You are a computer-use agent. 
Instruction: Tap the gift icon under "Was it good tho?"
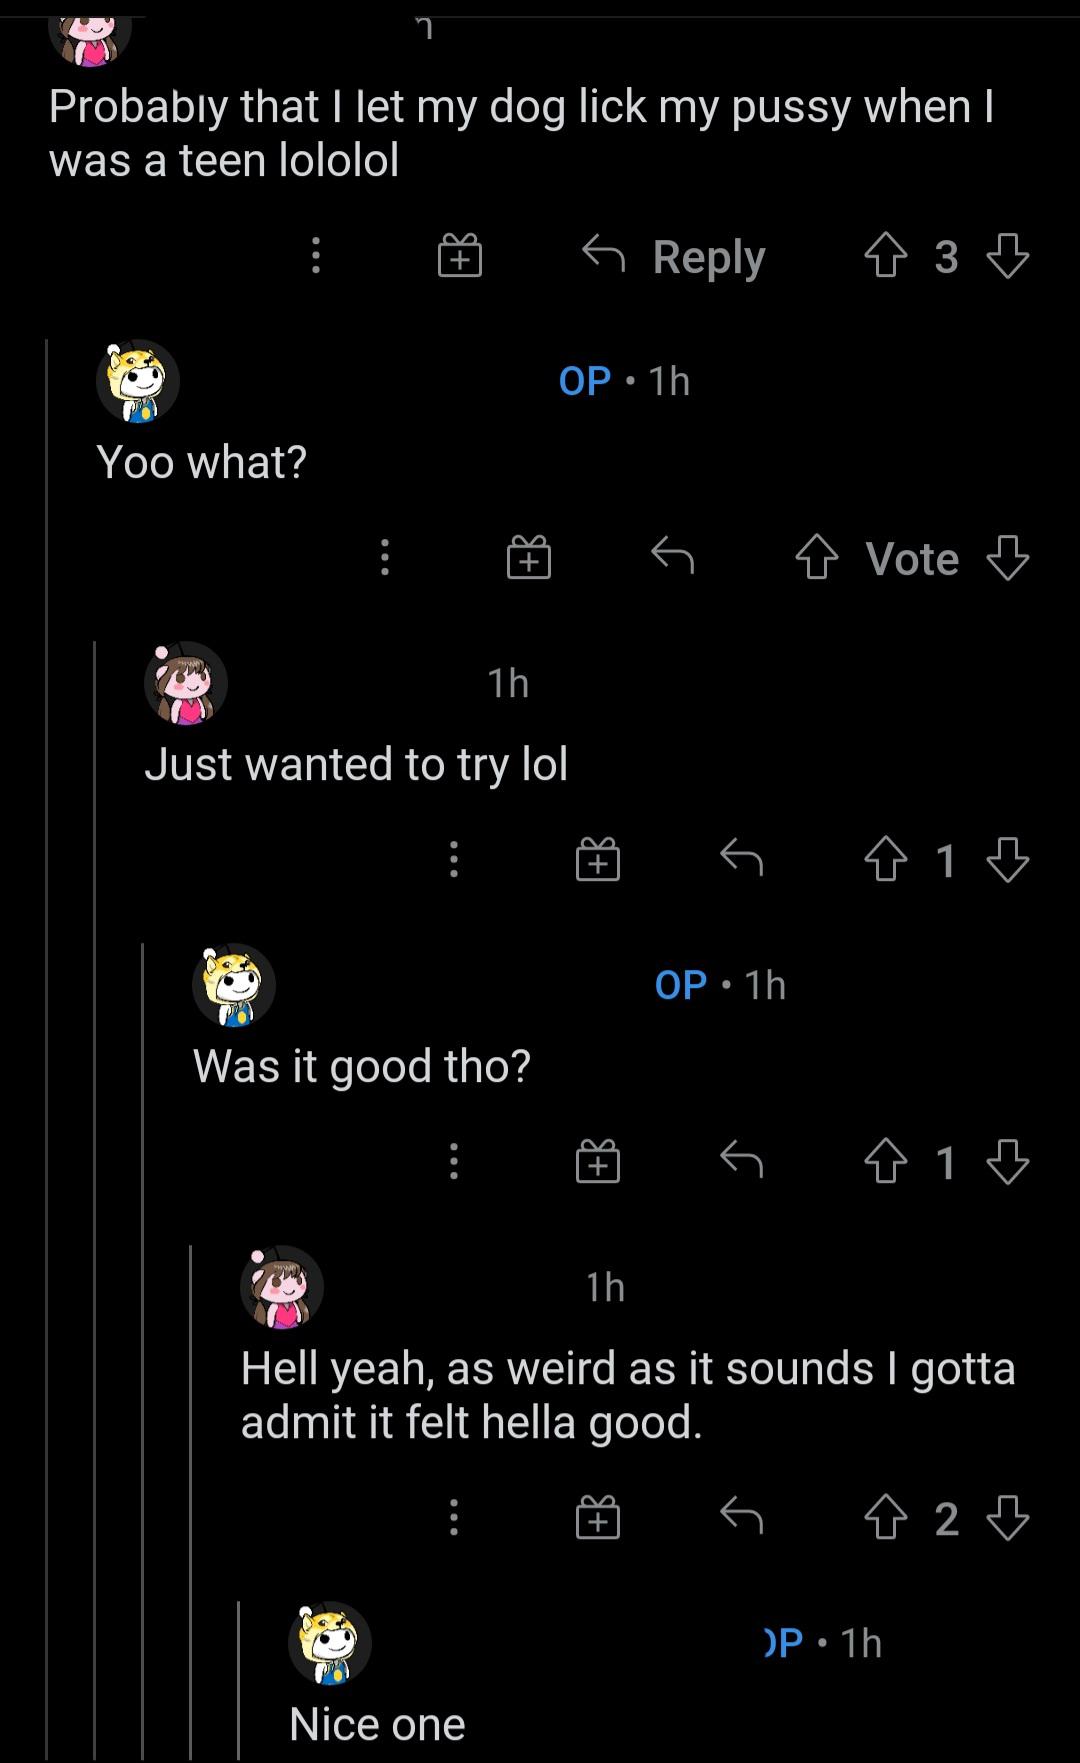coord(597,1162)
